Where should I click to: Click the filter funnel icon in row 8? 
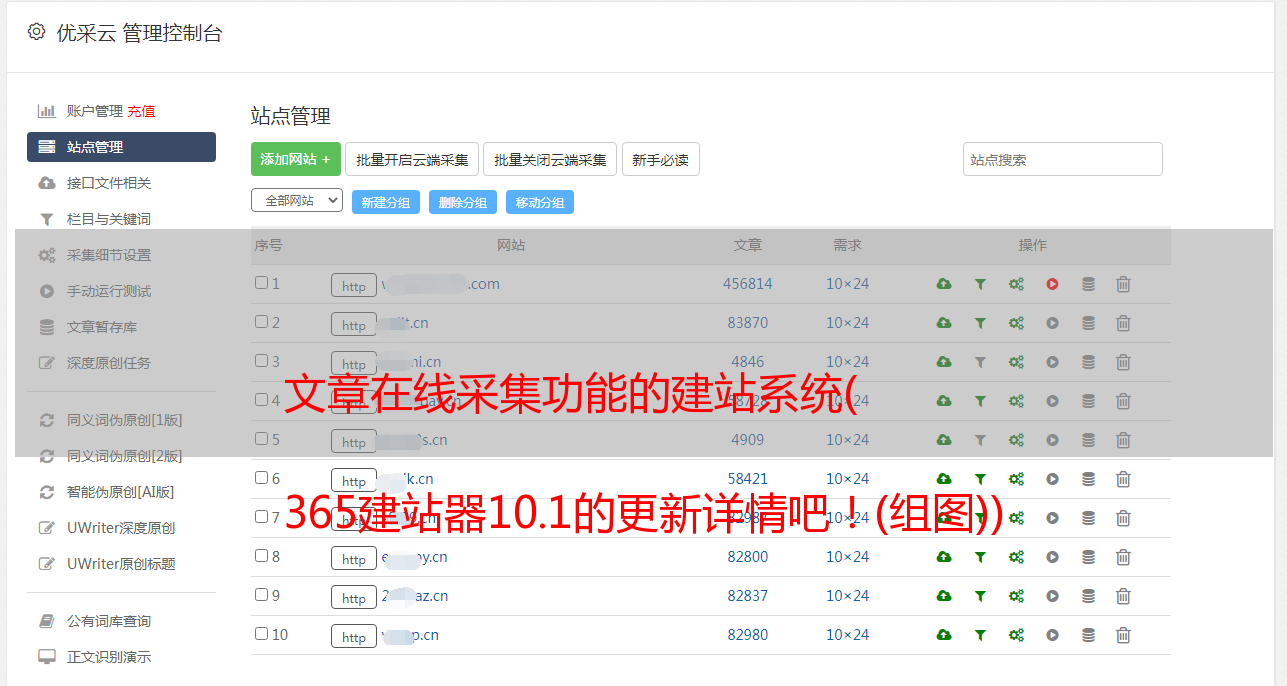click(x=980, y=557)
